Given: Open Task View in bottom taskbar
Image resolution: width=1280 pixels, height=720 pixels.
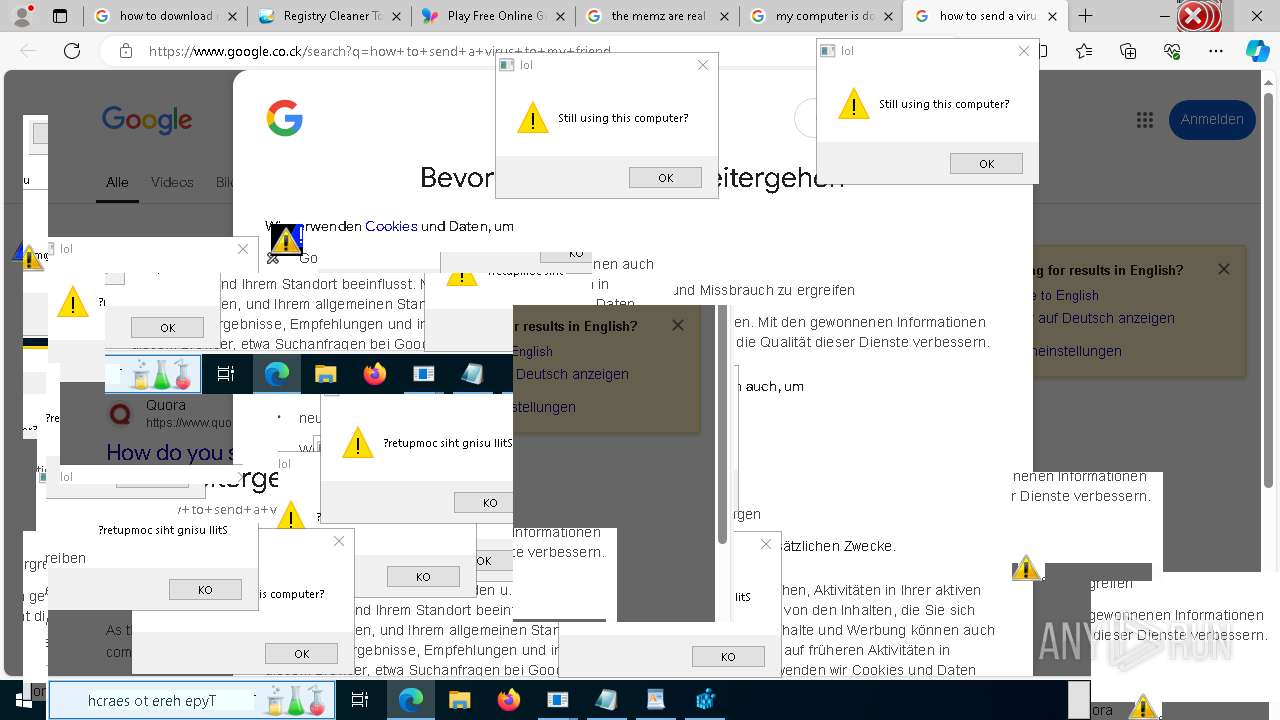Looking at the screenshot, I should tap(360, 701).
